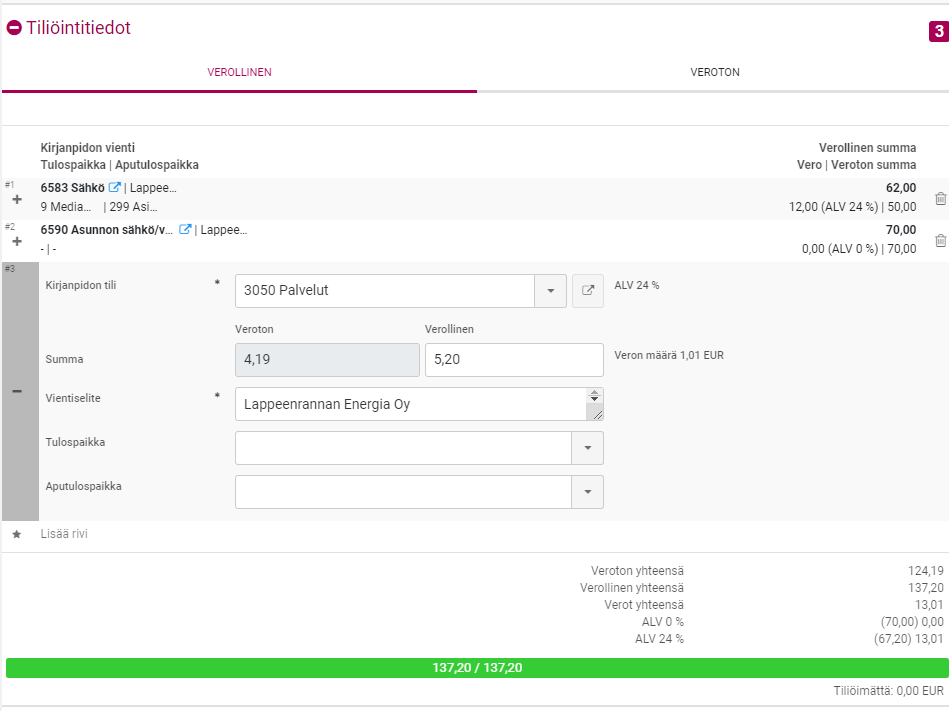This screenshot has width=949, height=711.
Task: Click Lisää rivi to add a row
Action: 64,534
